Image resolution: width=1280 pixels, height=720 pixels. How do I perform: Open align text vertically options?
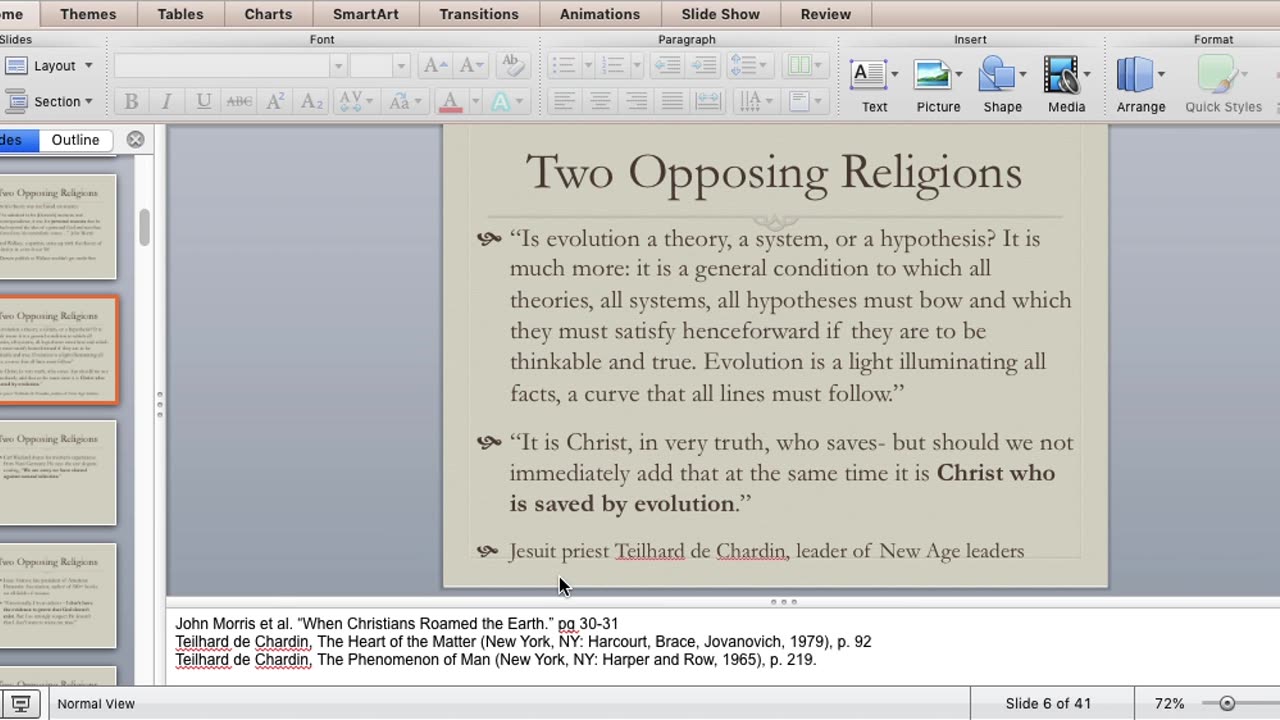pos(805,101)
